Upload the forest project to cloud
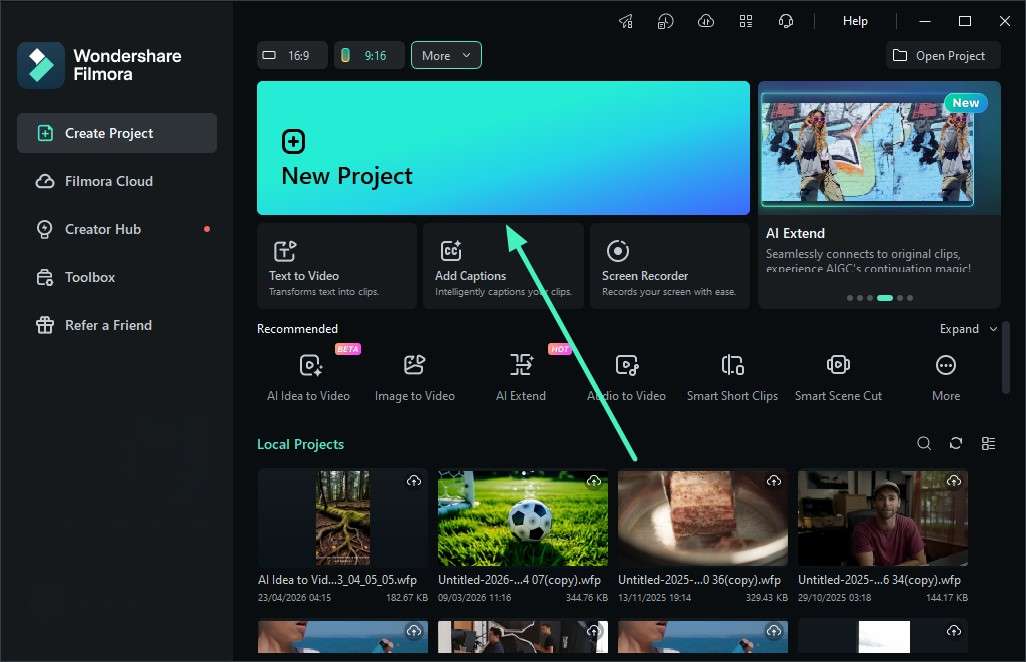 point(414,481)
